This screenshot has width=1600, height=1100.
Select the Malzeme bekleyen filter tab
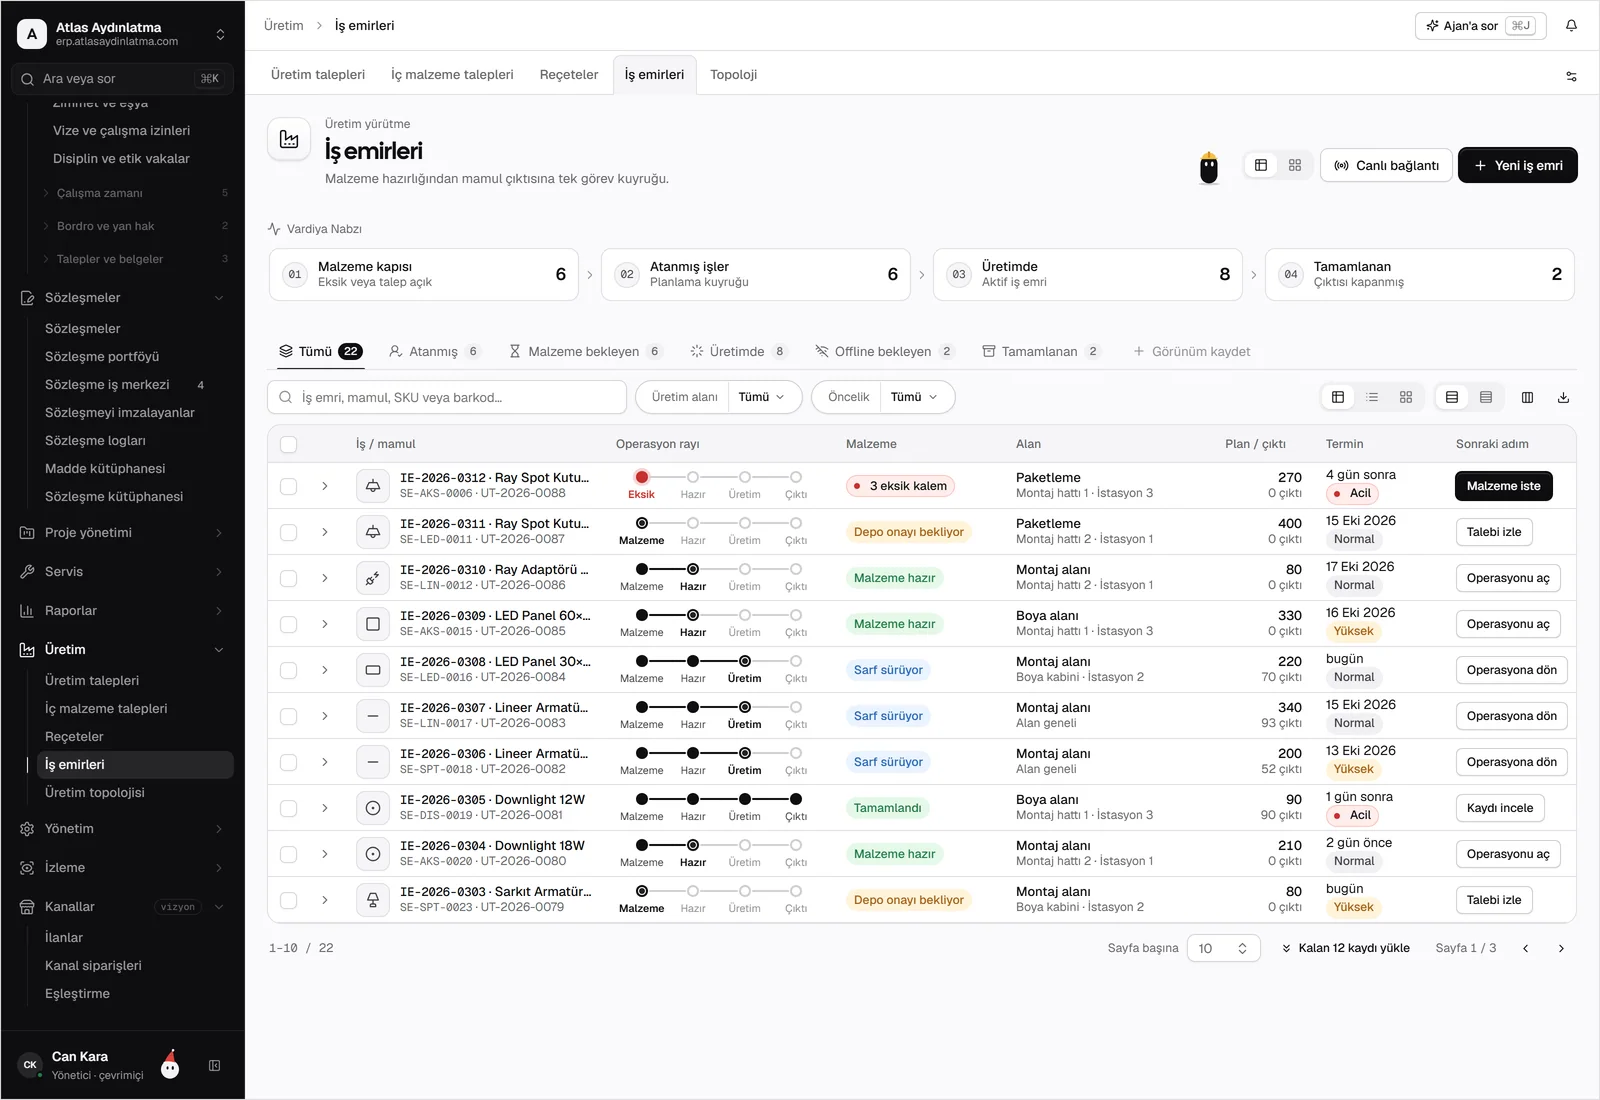tap(585, 351)
